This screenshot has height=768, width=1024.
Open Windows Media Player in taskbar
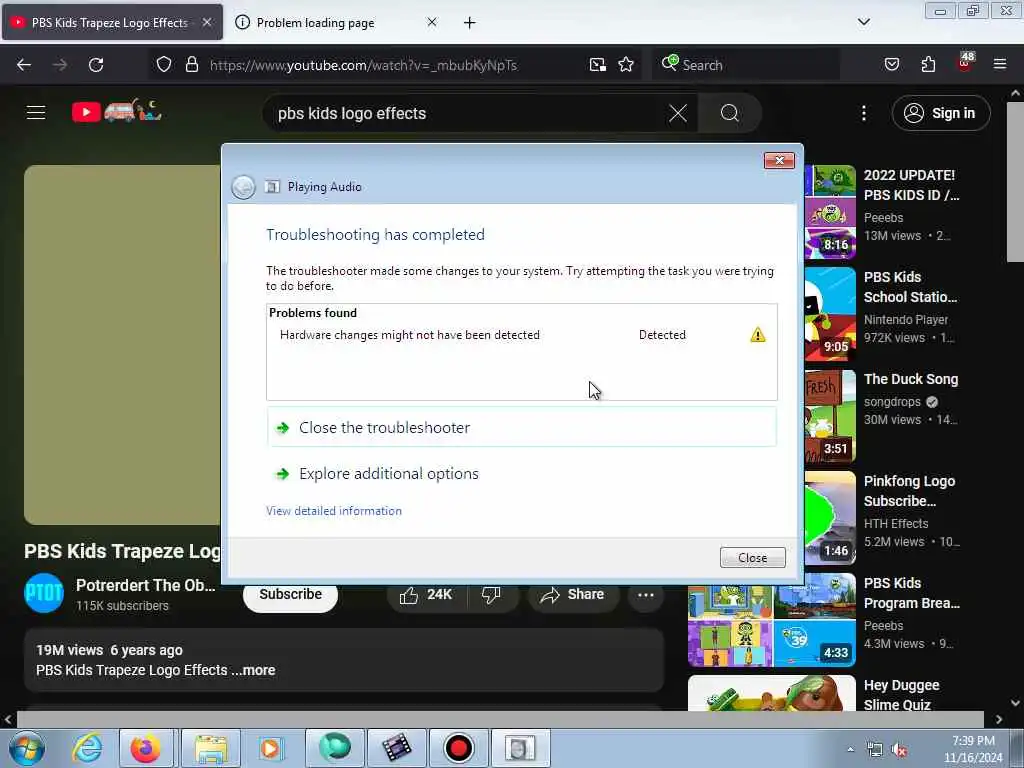(270, 748)
